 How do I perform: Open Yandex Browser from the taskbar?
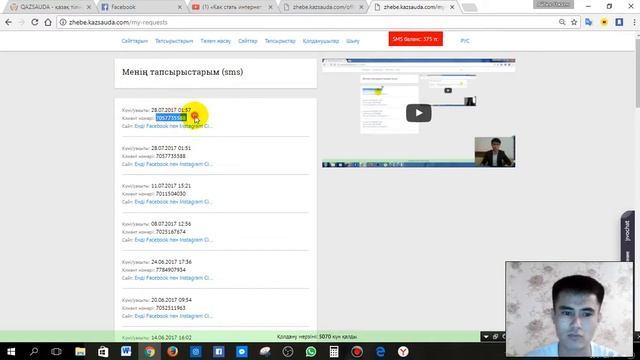point(403,351)
